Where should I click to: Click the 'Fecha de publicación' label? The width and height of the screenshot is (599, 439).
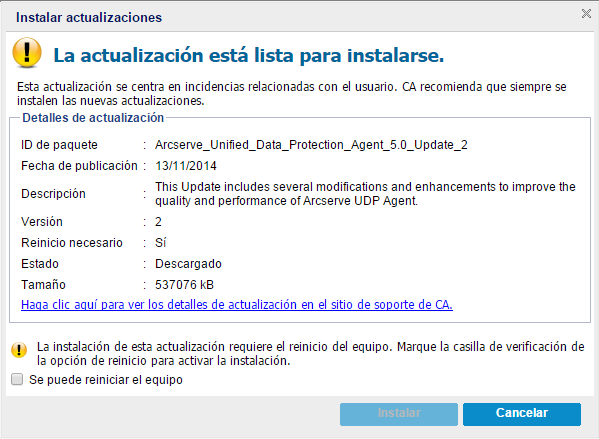[x=79, y=166]
